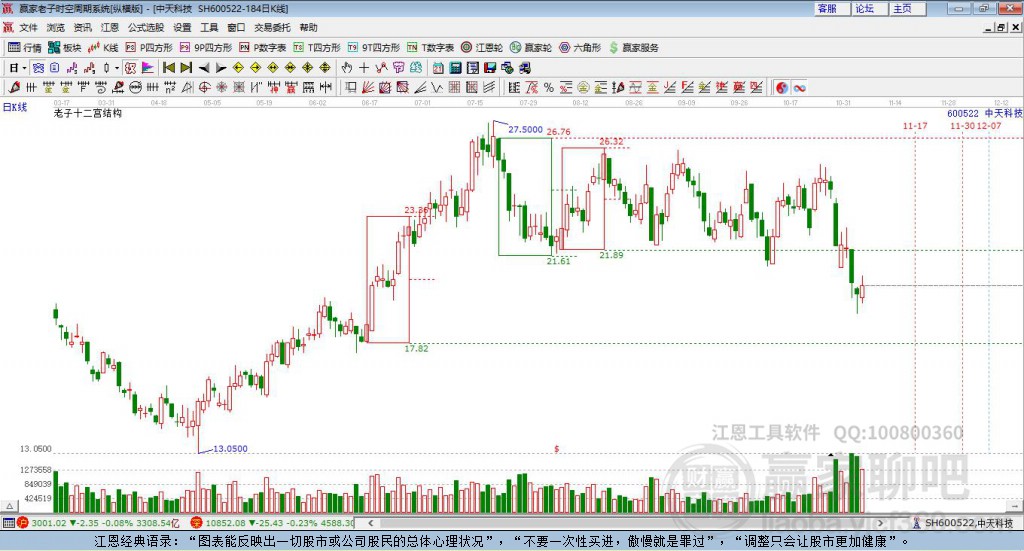Jump to last bar with skip-to-end icon
This screenshot has height=551, width=1024.
click(186, 67)
